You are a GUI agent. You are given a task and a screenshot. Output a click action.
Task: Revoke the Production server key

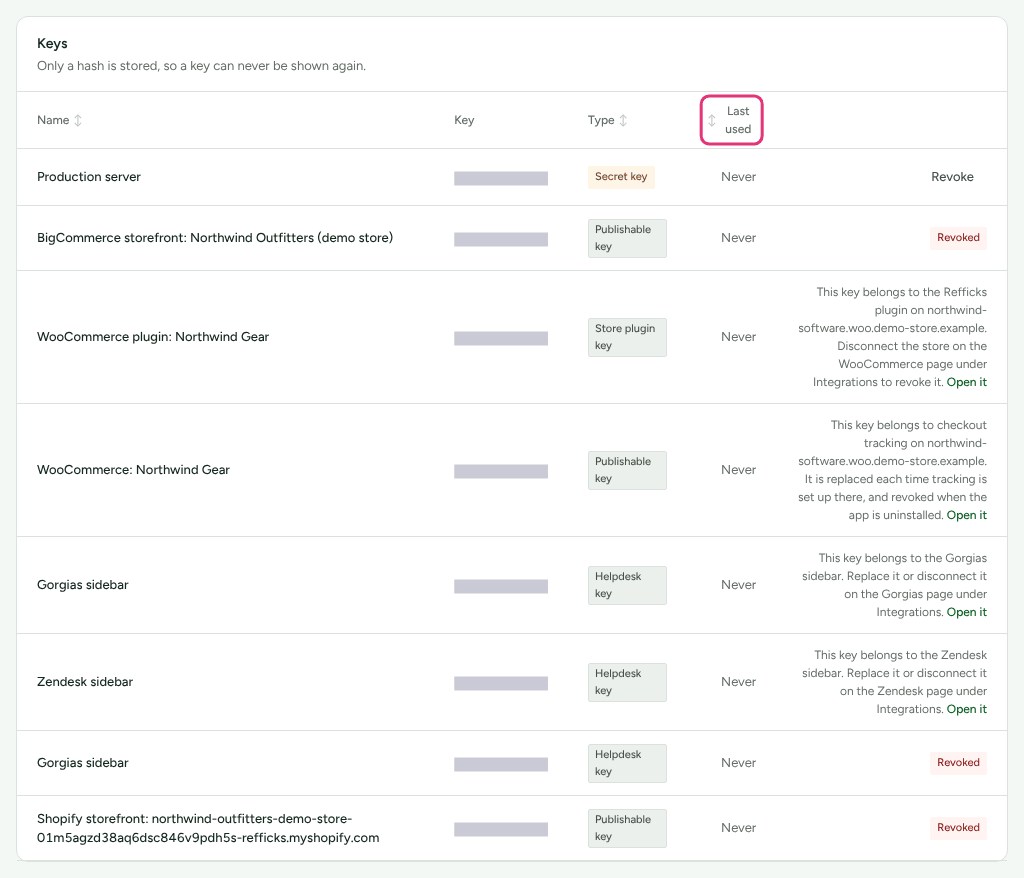(x=952, y=177)
